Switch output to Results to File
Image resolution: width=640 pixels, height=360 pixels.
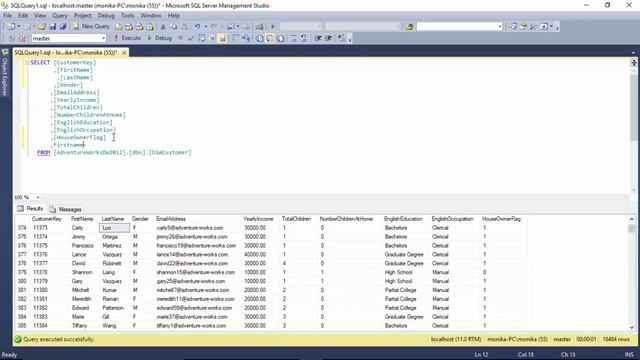[x=281, y=38]
